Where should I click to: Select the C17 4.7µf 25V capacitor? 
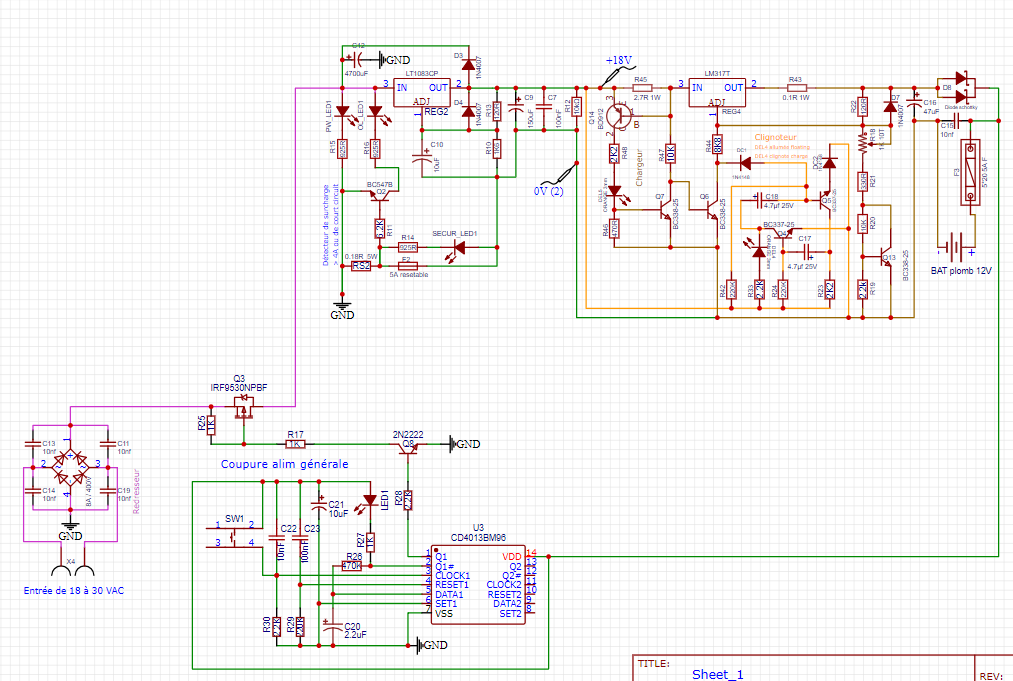tap(808, 252)
